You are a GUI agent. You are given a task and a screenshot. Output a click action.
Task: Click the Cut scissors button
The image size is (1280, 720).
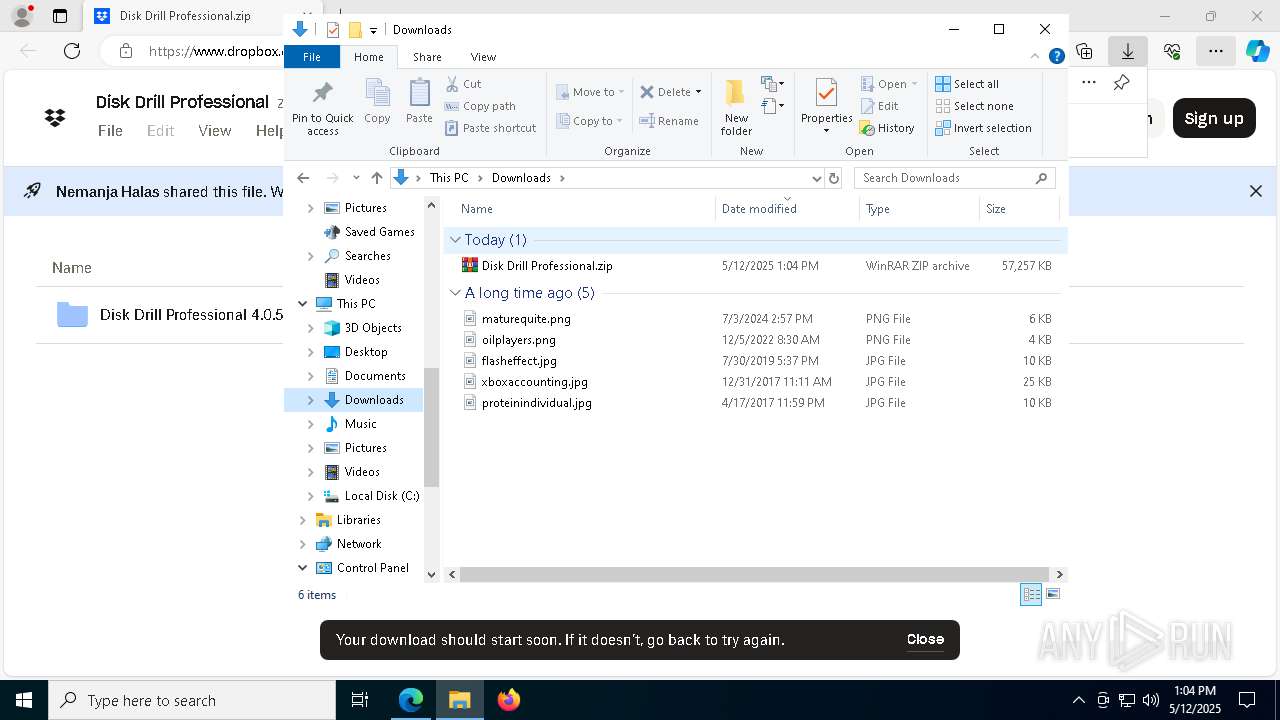click(x=463, y=84)
